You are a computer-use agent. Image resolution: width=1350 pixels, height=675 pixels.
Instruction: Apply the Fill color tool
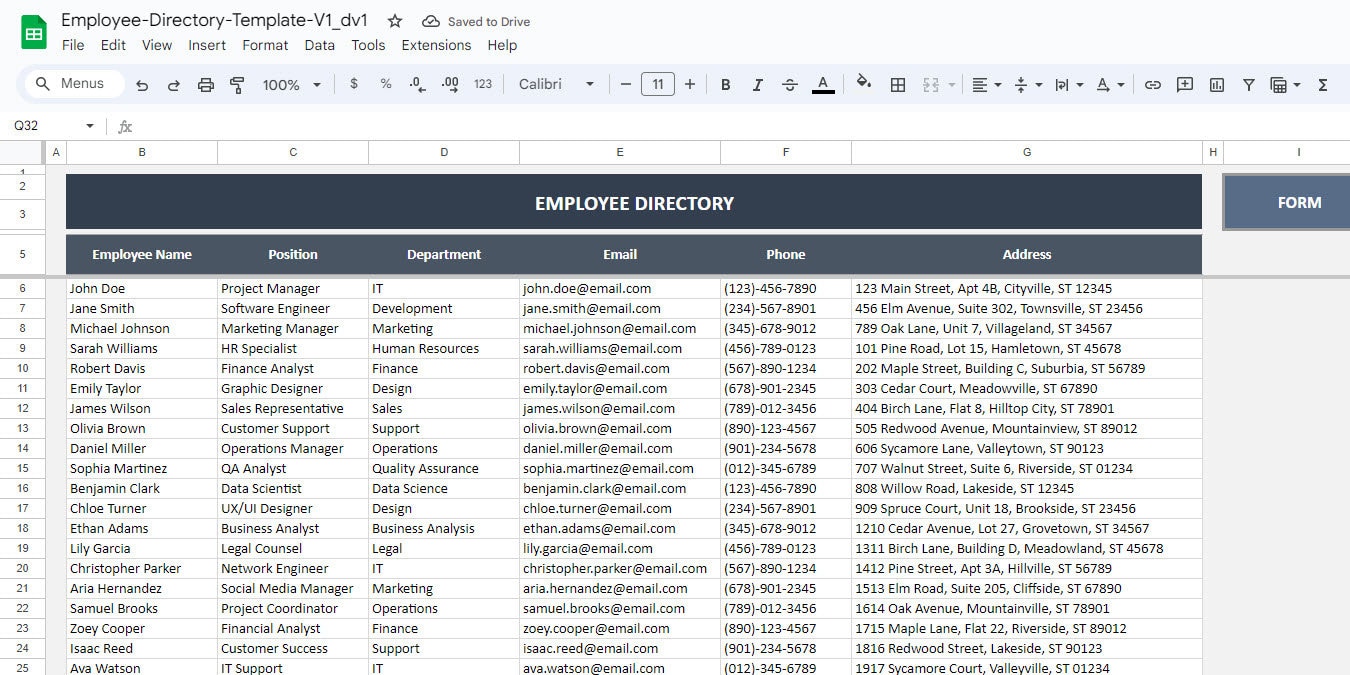tap(862, 84)
